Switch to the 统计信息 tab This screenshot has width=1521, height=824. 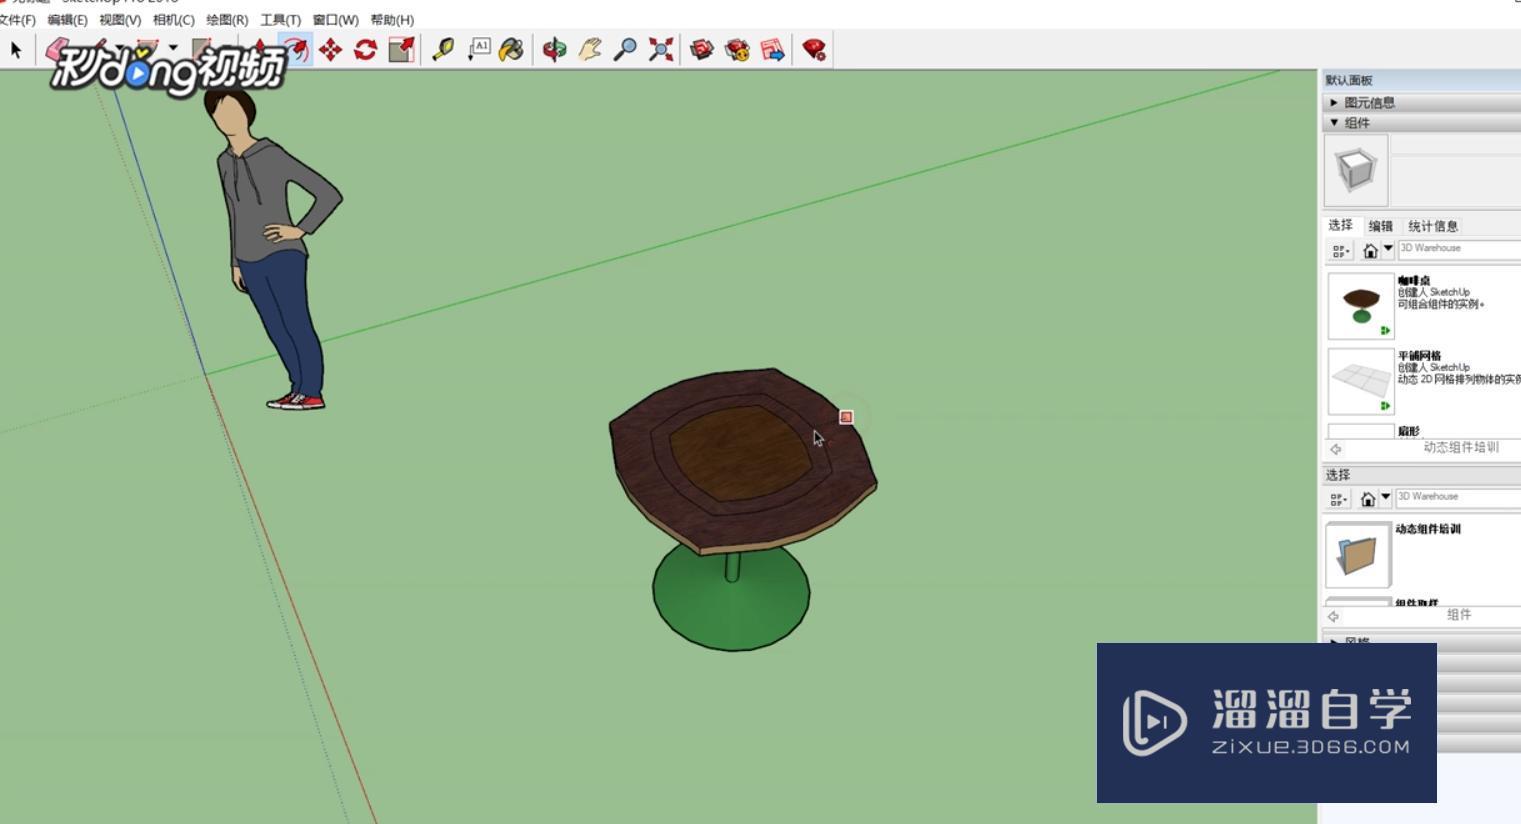[1433, 226]
